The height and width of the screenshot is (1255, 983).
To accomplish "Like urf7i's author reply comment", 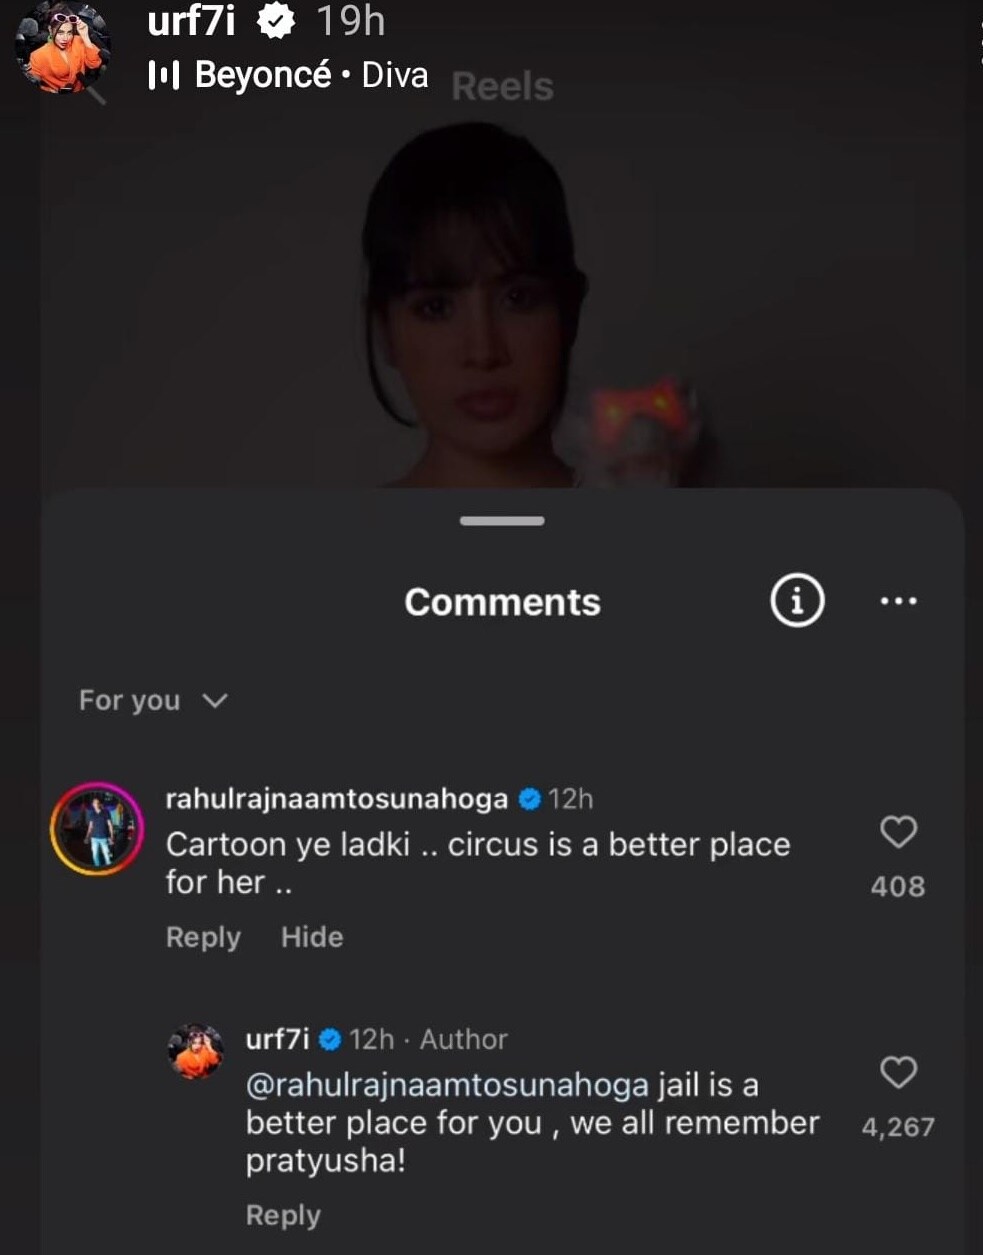I will [x=898, y=1072].
